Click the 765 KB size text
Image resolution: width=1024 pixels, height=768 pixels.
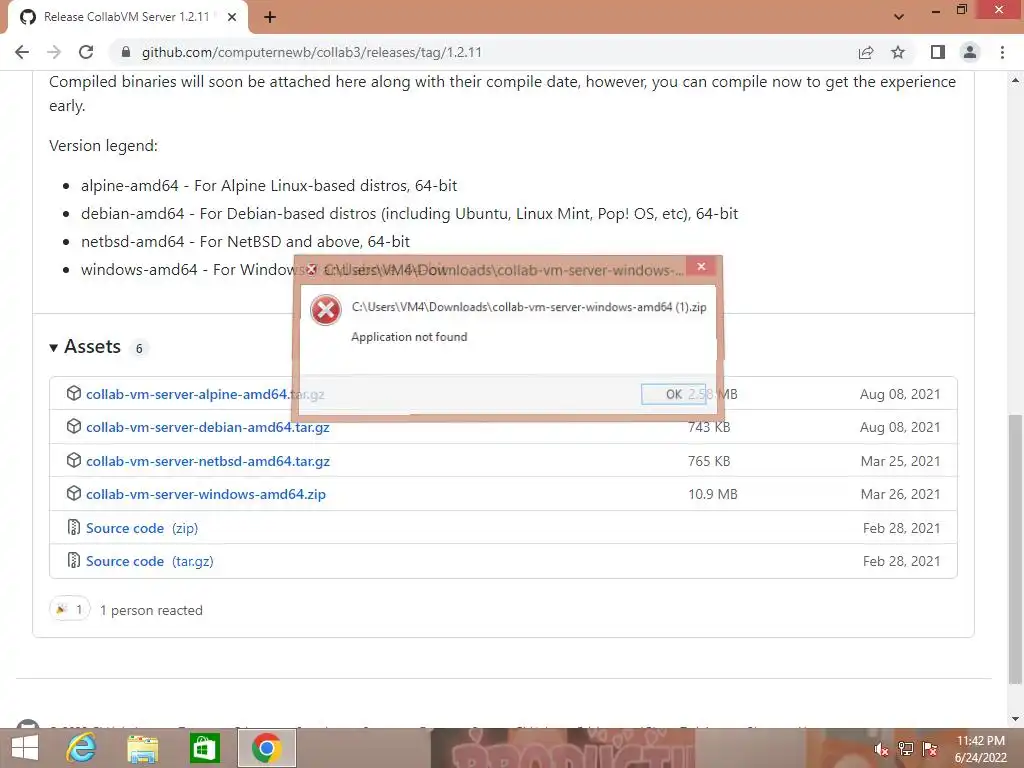(709, 461)
